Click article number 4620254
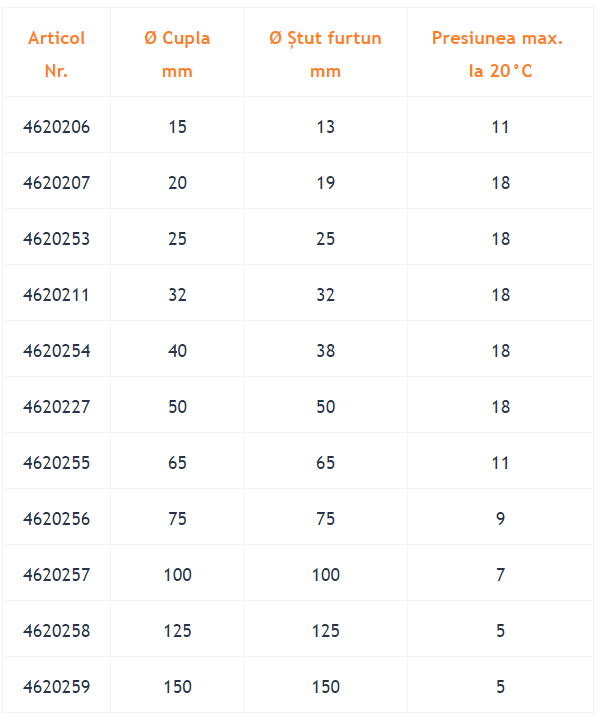 click(56, 351)
